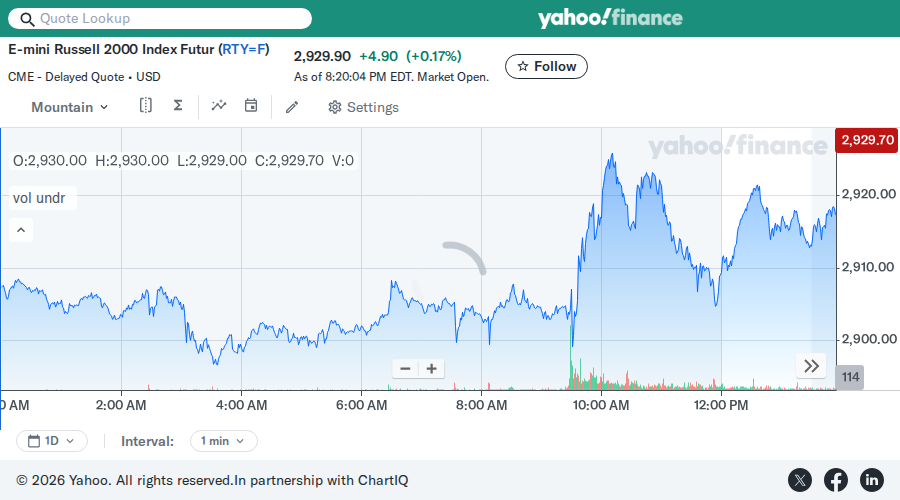Select the pencil draw tool
Viewport: 900px width, 500px height.
292,107
